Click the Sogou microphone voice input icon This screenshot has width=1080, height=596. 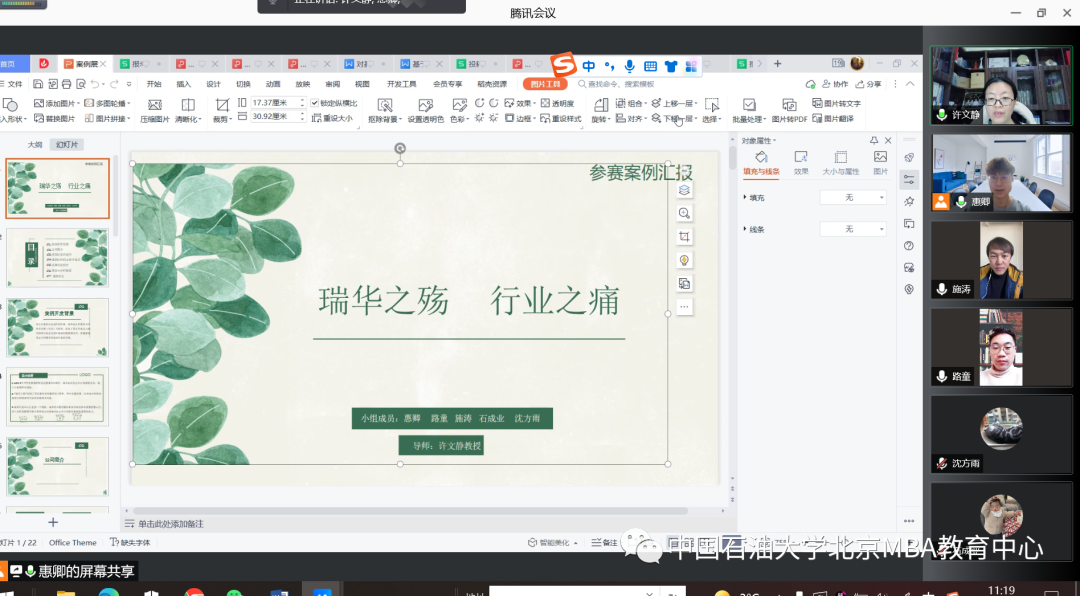(x=629, y=66)
